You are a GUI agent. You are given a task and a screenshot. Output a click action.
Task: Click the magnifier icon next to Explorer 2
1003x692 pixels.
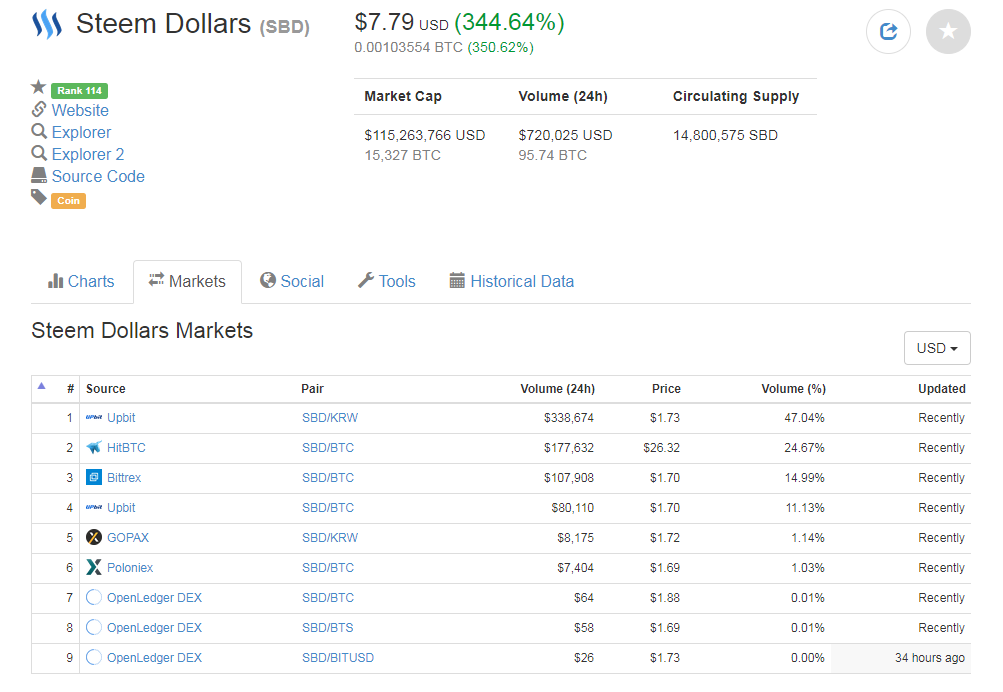click(39, 153)
